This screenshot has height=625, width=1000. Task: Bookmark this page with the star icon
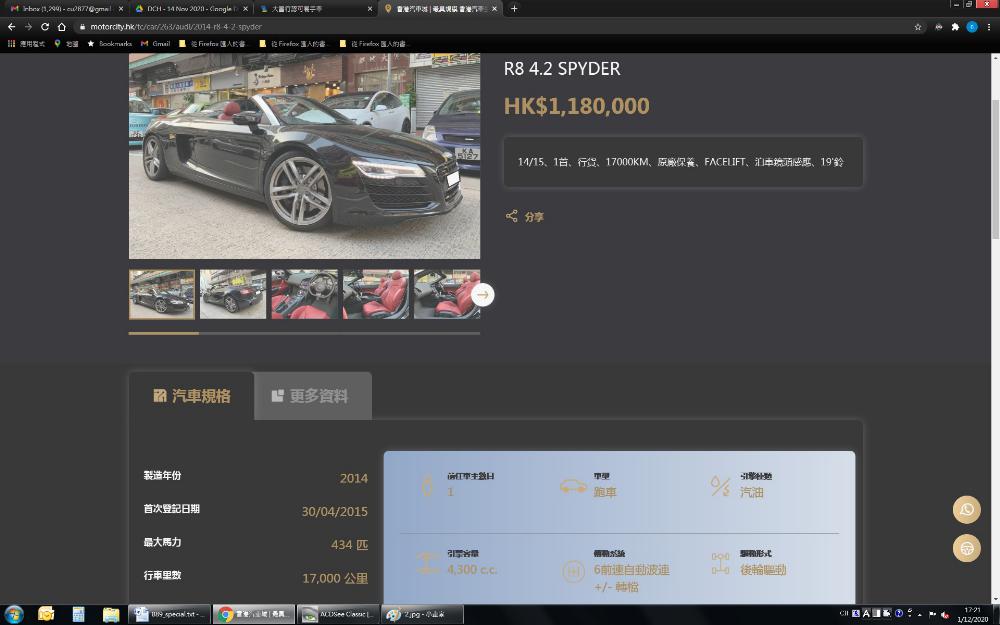pos(918,27)
